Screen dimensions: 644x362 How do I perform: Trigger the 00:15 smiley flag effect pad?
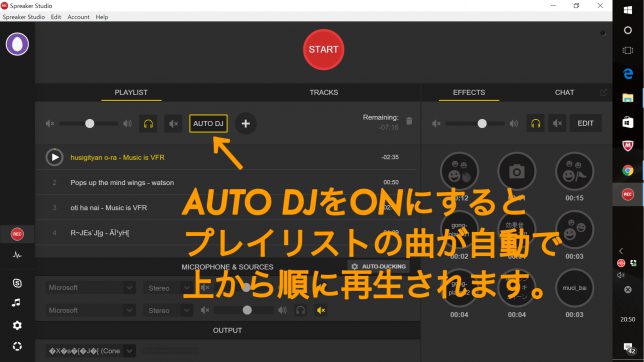coord(574,171)
